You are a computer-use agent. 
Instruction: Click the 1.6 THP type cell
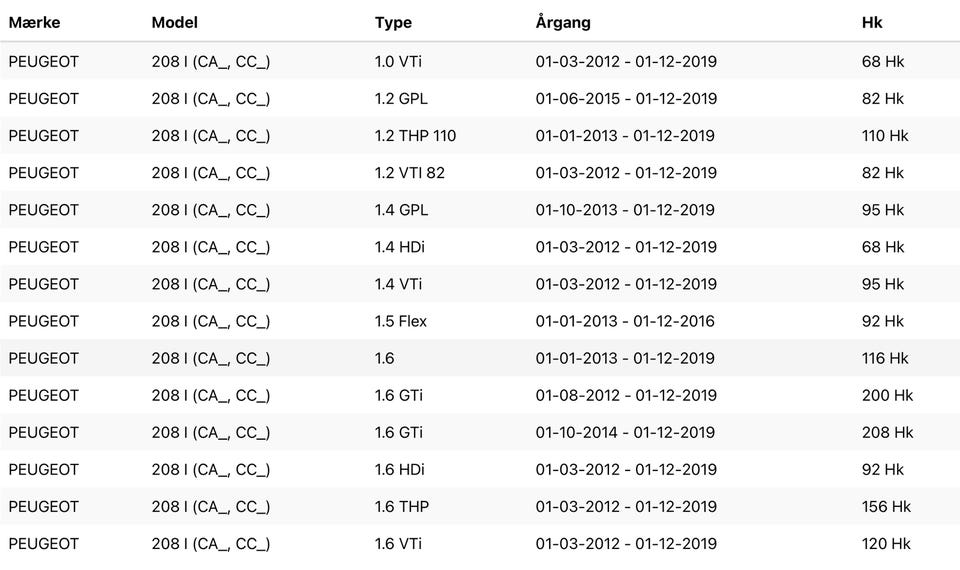click(x=402, y=507)
